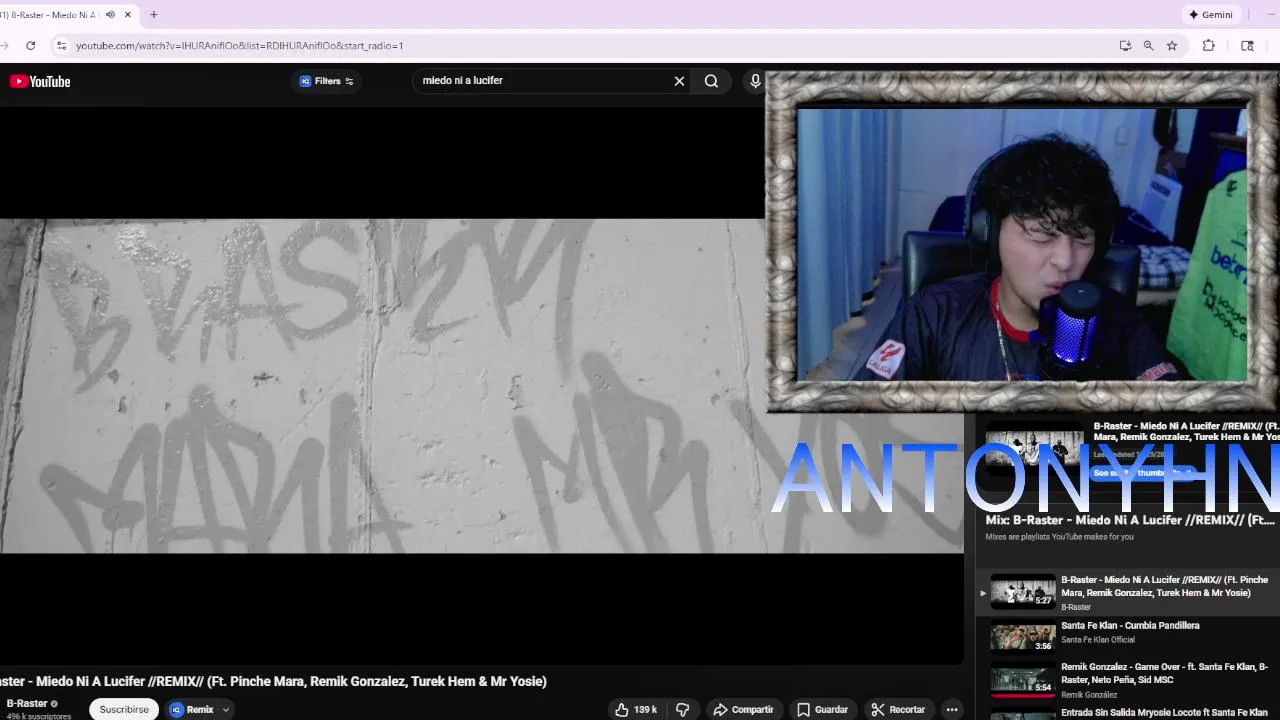
Task: Click the install app icon in the address bar
Action: click(x=1125, y=45)
